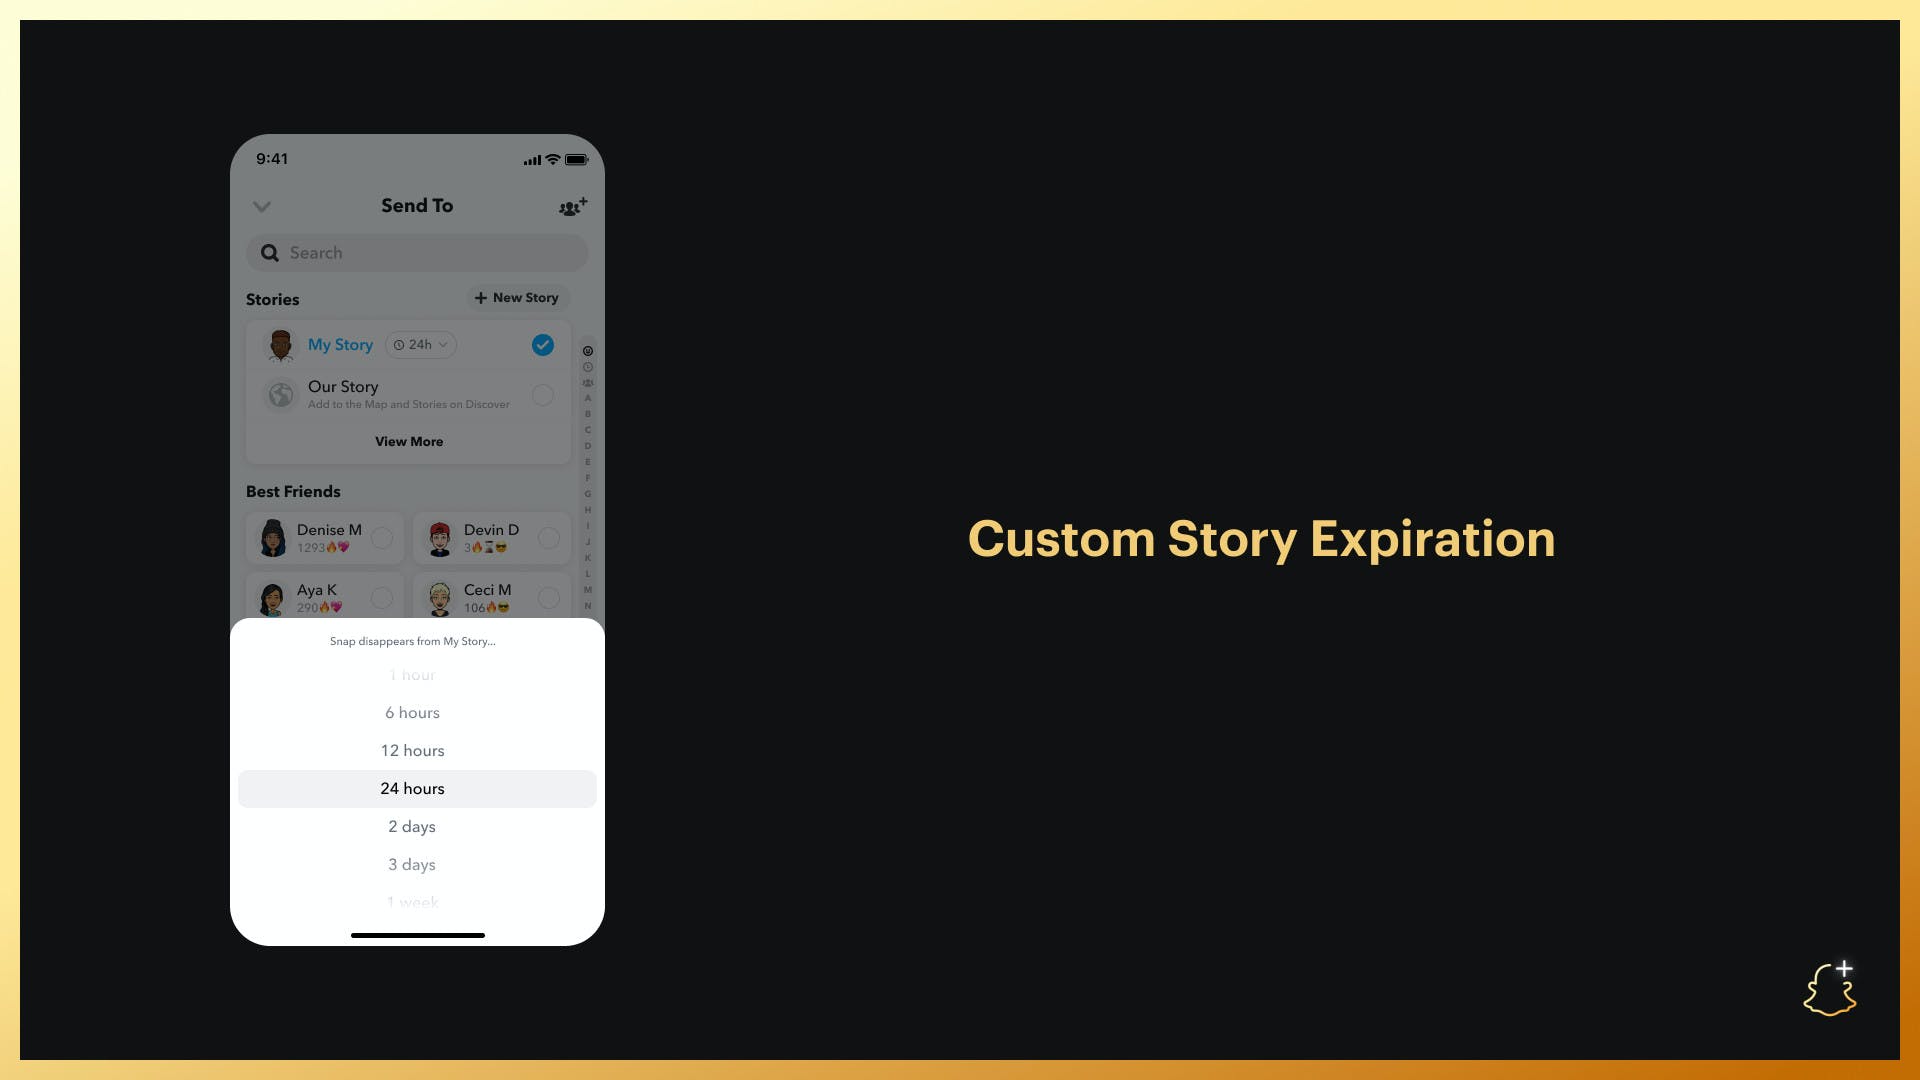
Task: Select 6 hours story expiration option
Action: tap(413, 712)
